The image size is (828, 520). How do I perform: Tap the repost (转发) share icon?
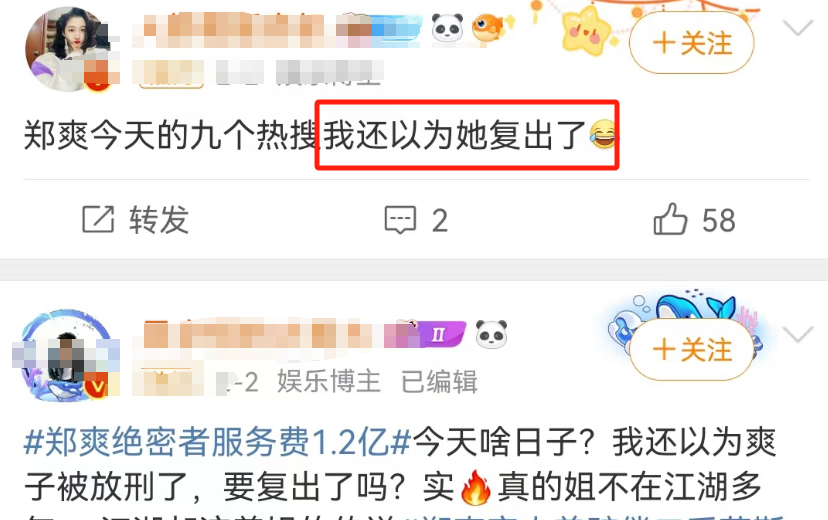(x=98, y=219)
